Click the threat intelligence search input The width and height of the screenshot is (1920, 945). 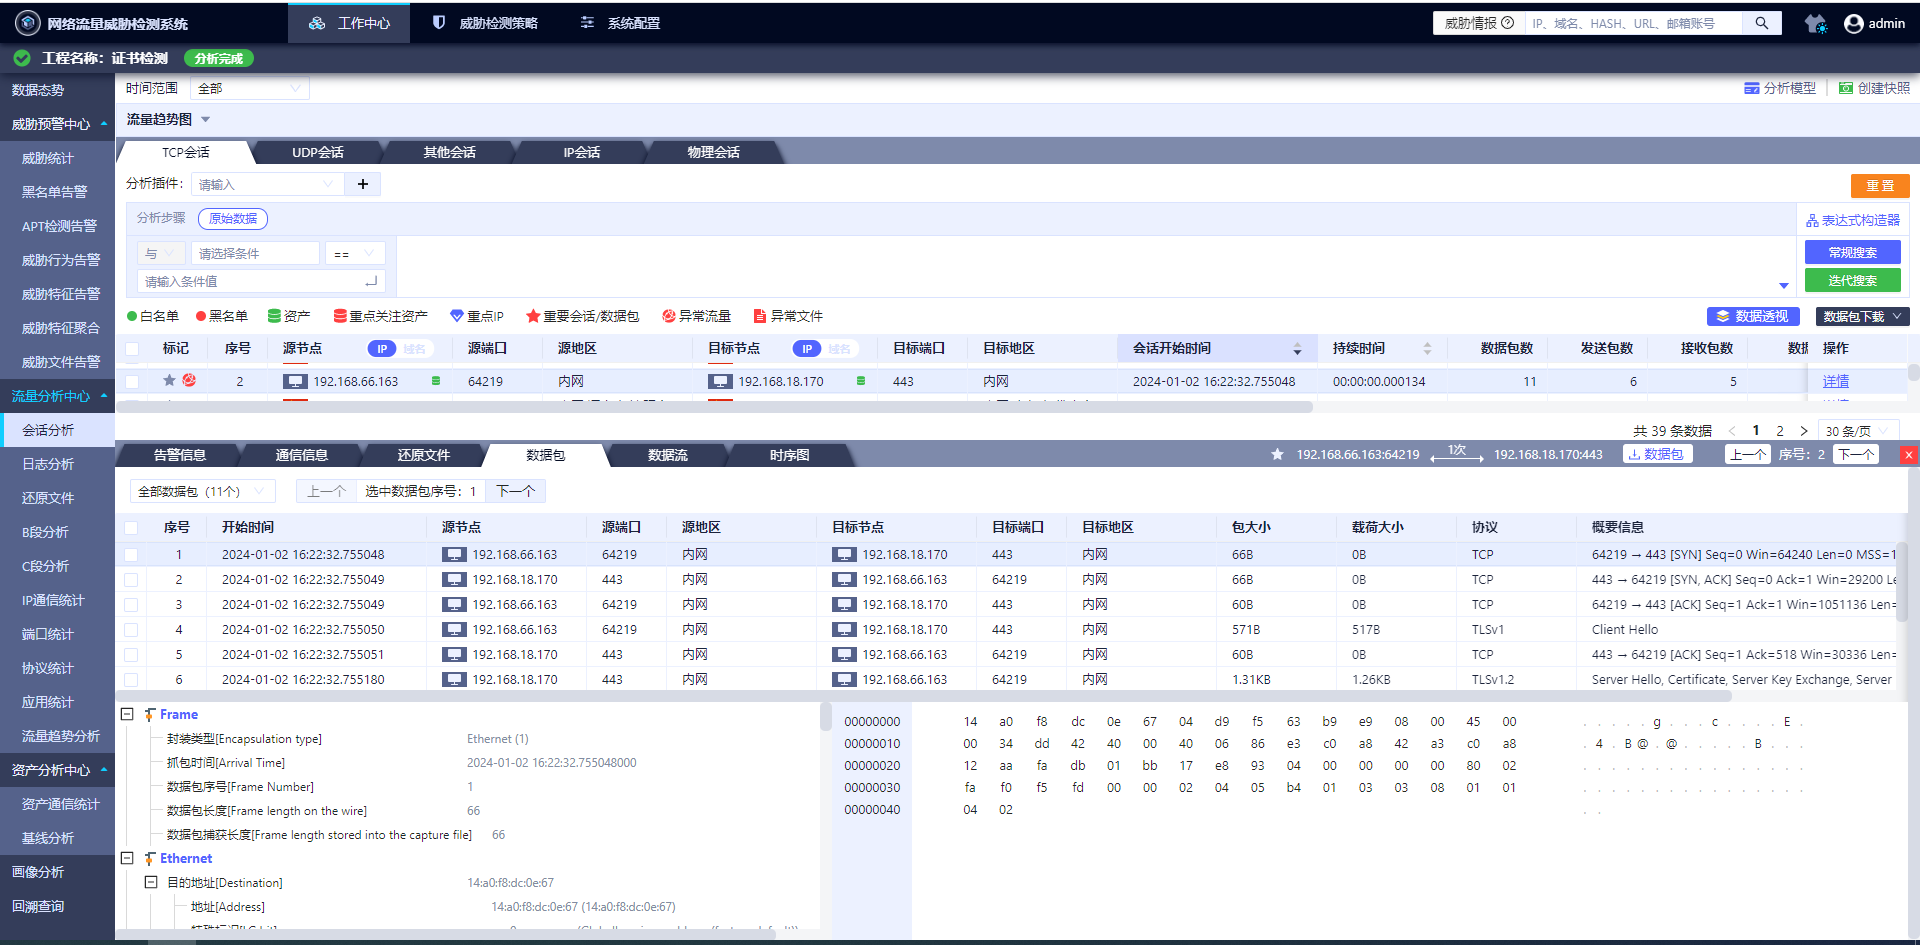tap(1633, 23)
